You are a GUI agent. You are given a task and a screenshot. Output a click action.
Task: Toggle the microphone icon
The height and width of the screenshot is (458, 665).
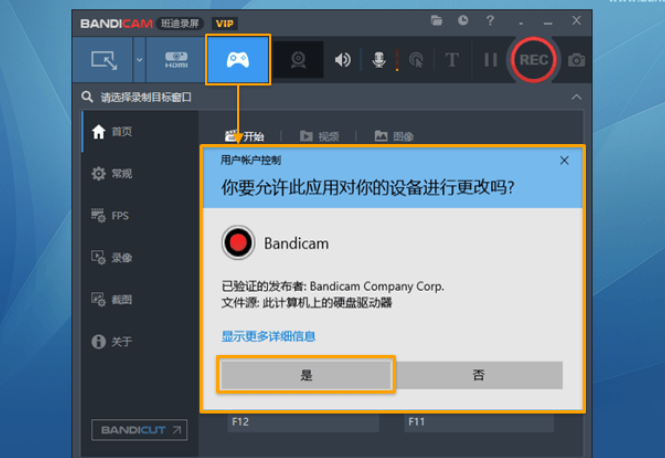tap(379, 60)
